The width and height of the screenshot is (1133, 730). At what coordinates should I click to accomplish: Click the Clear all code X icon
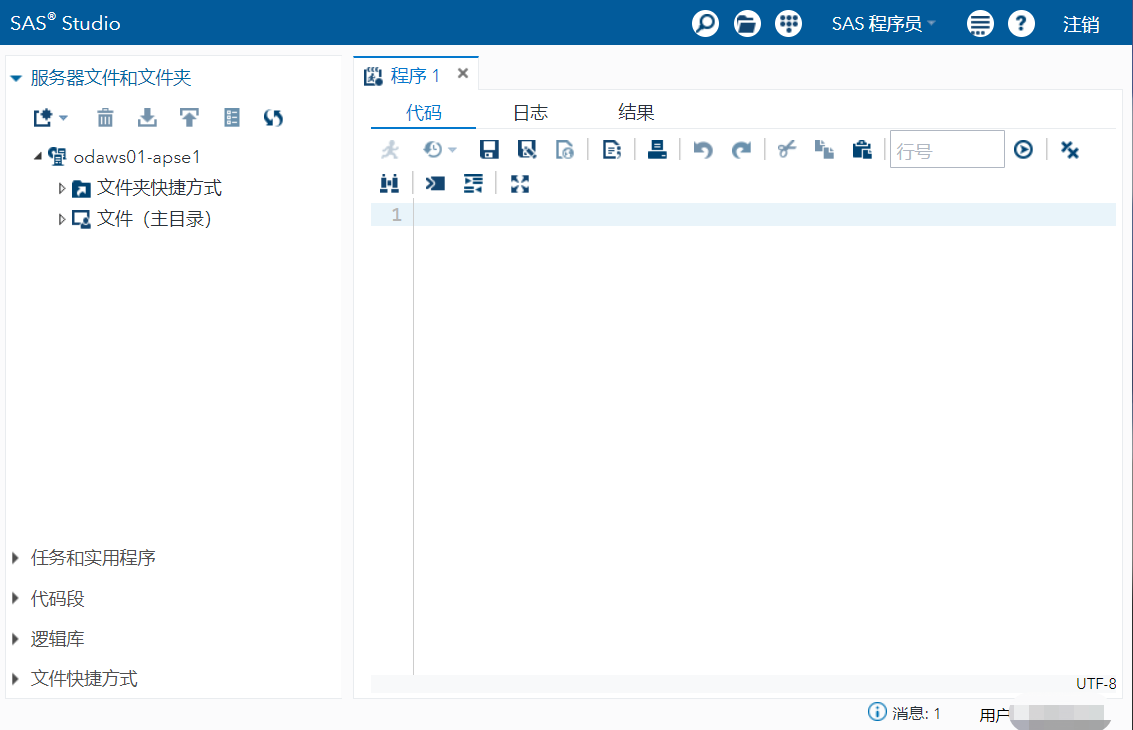point(1069,150)
